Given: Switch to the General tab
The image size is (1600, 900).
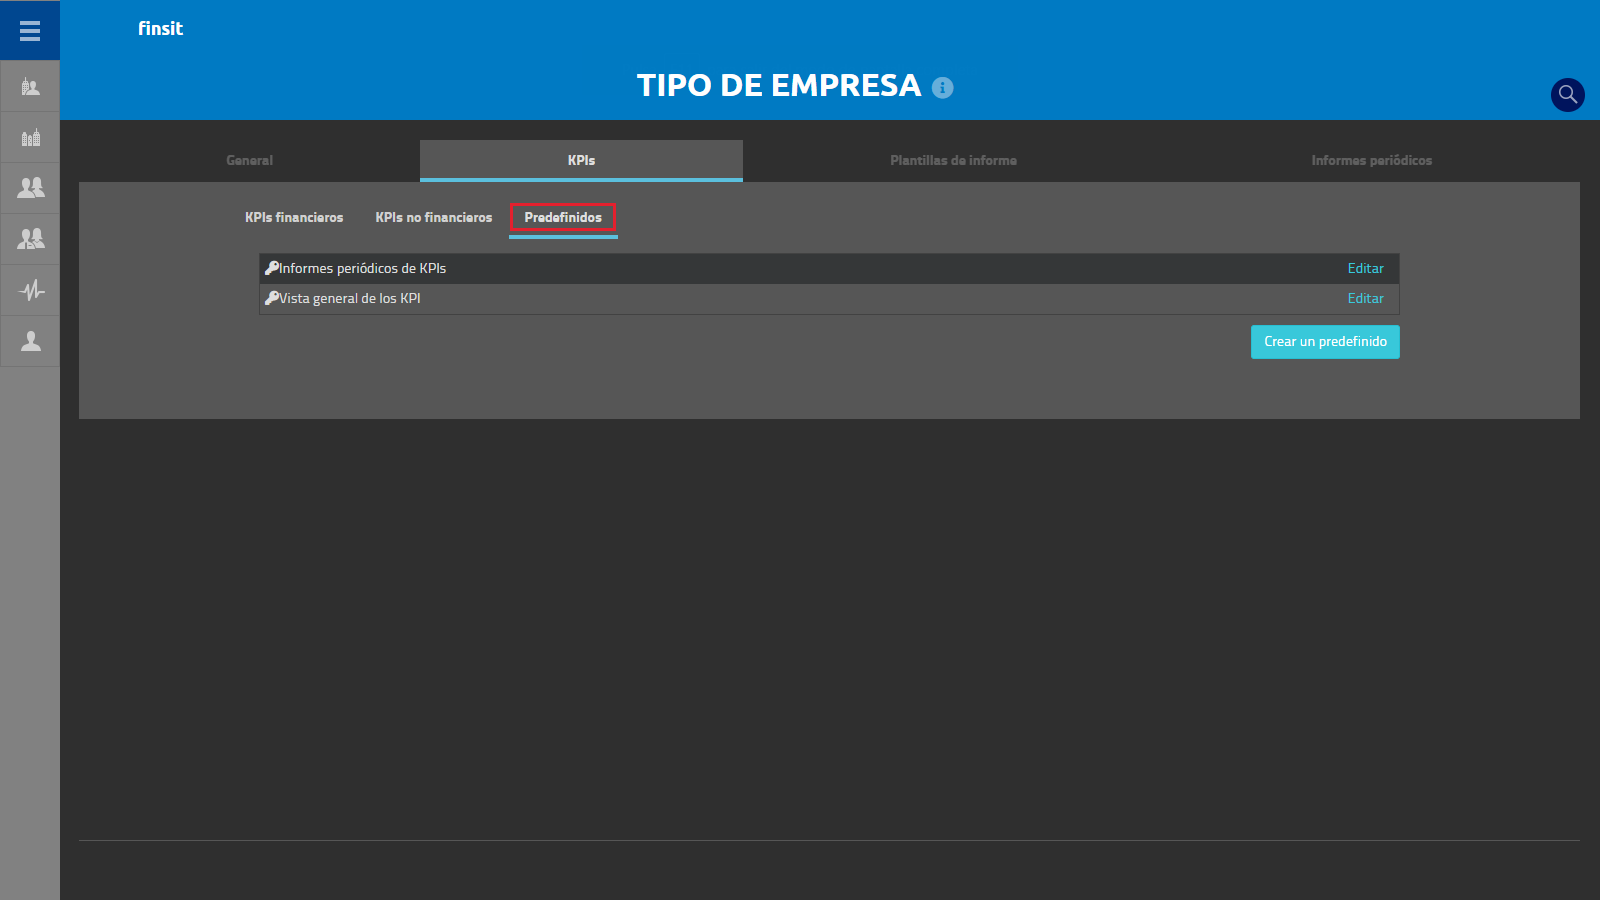Looking at the screenshot, I should pyautogui.click(x=249, y=160).
